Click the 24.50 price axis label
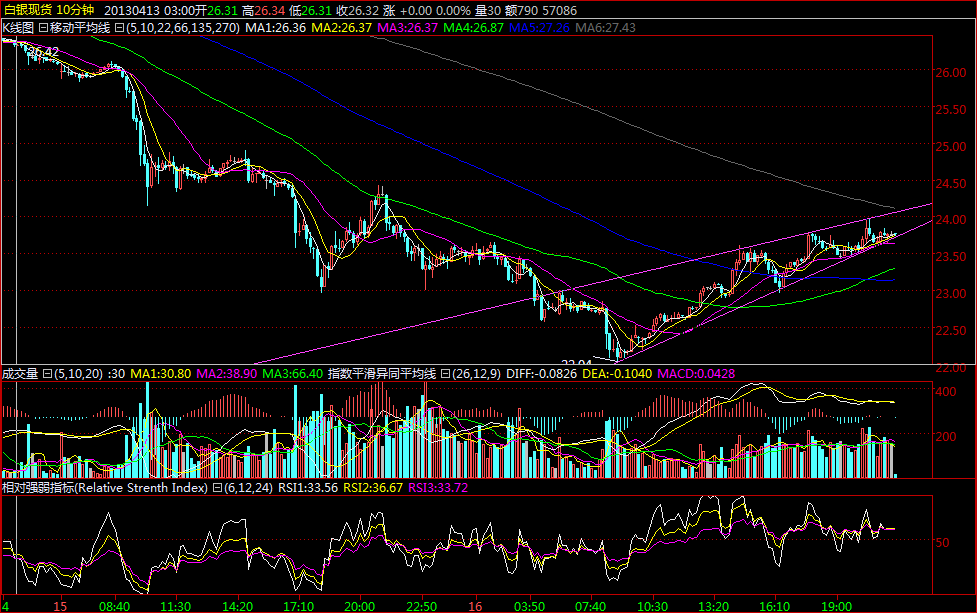This screenshot has width=977, height=613. pyautogui.click(x=951, y=183)
